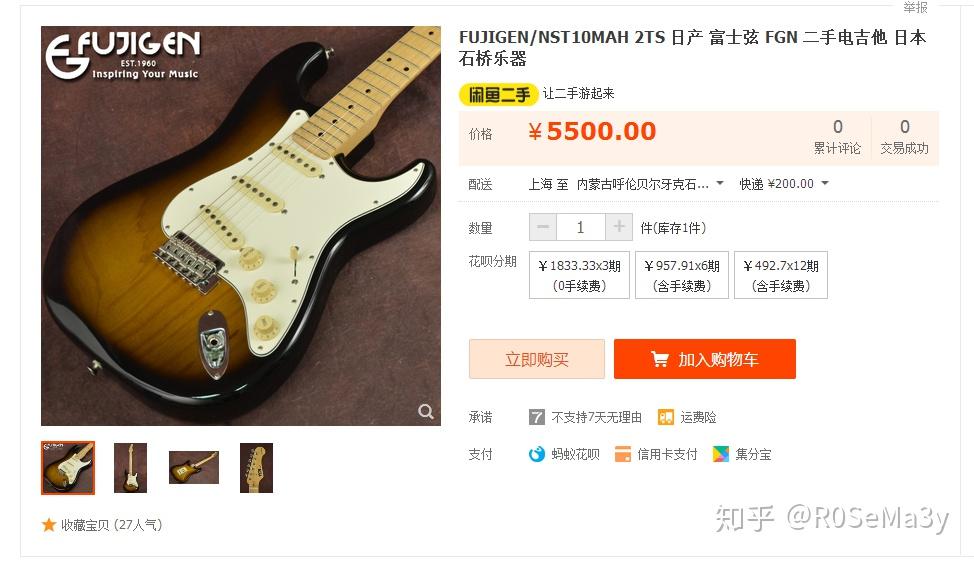
Task: Click the 集分宝 colorful icon
Action: click(721, 455)
